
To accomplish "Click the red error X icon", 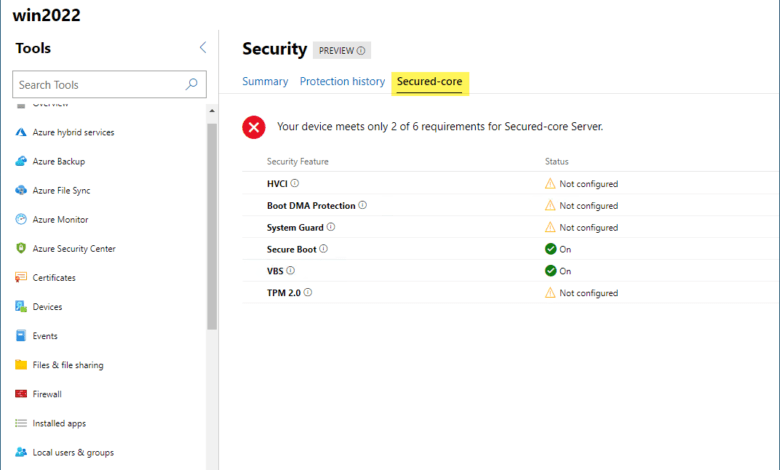I will click(254, 127).
